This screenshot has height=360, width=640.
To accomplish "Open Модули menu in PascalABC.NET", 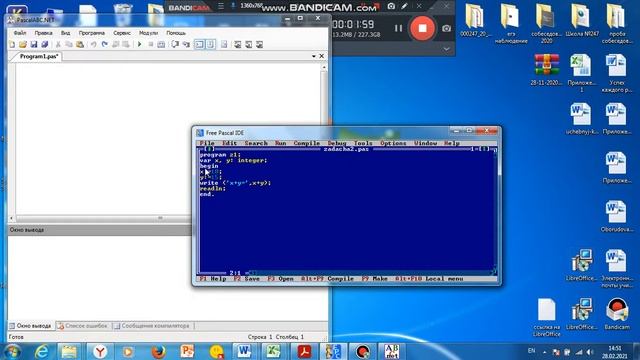I will [x=148, y=33].
